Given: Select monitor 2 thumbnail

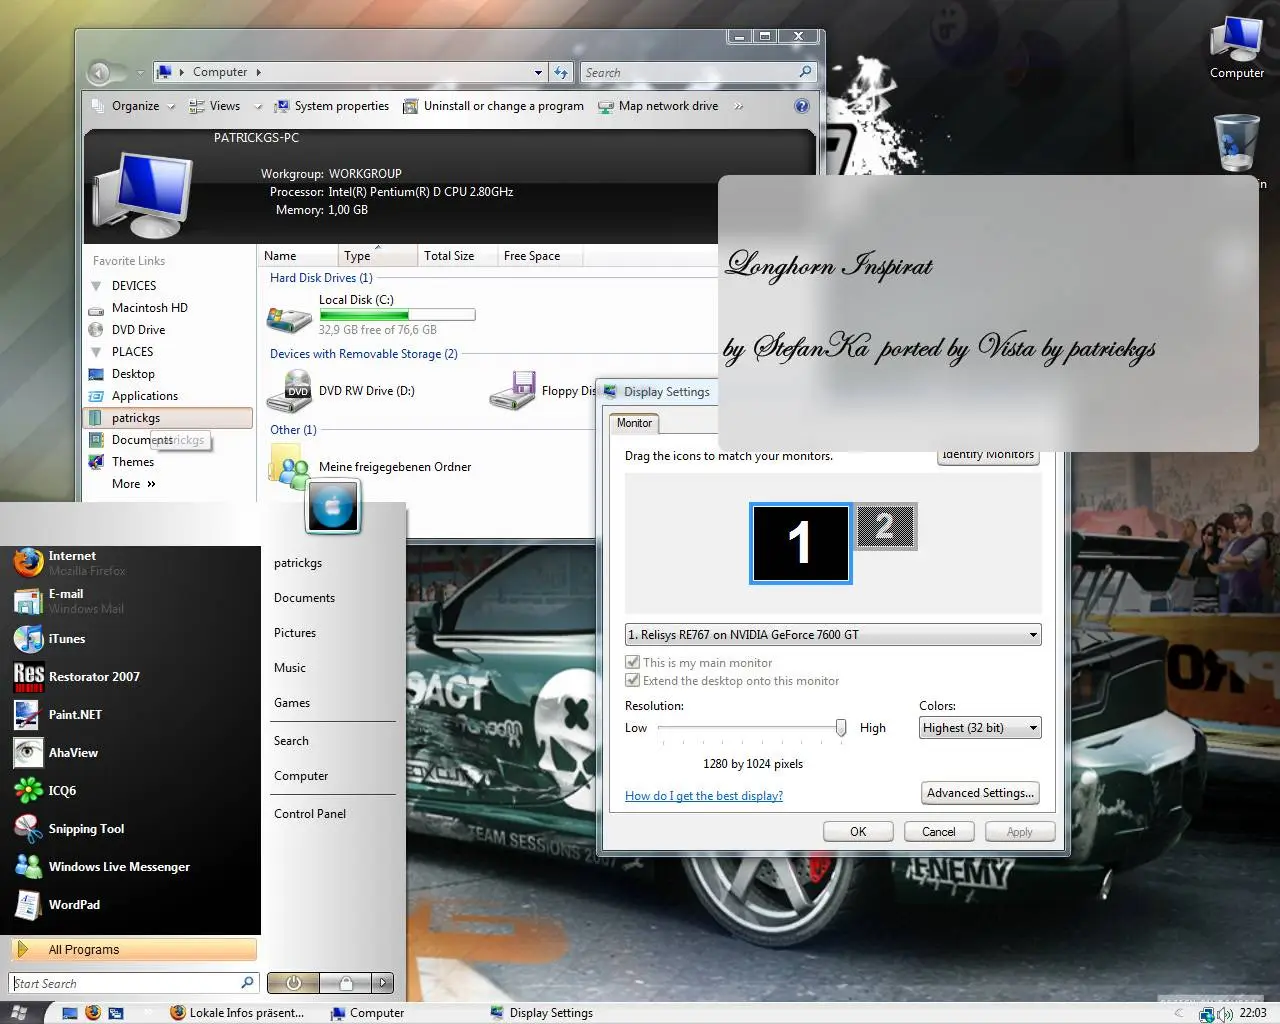Looking at the screenshot, I should tap(885, 527).
